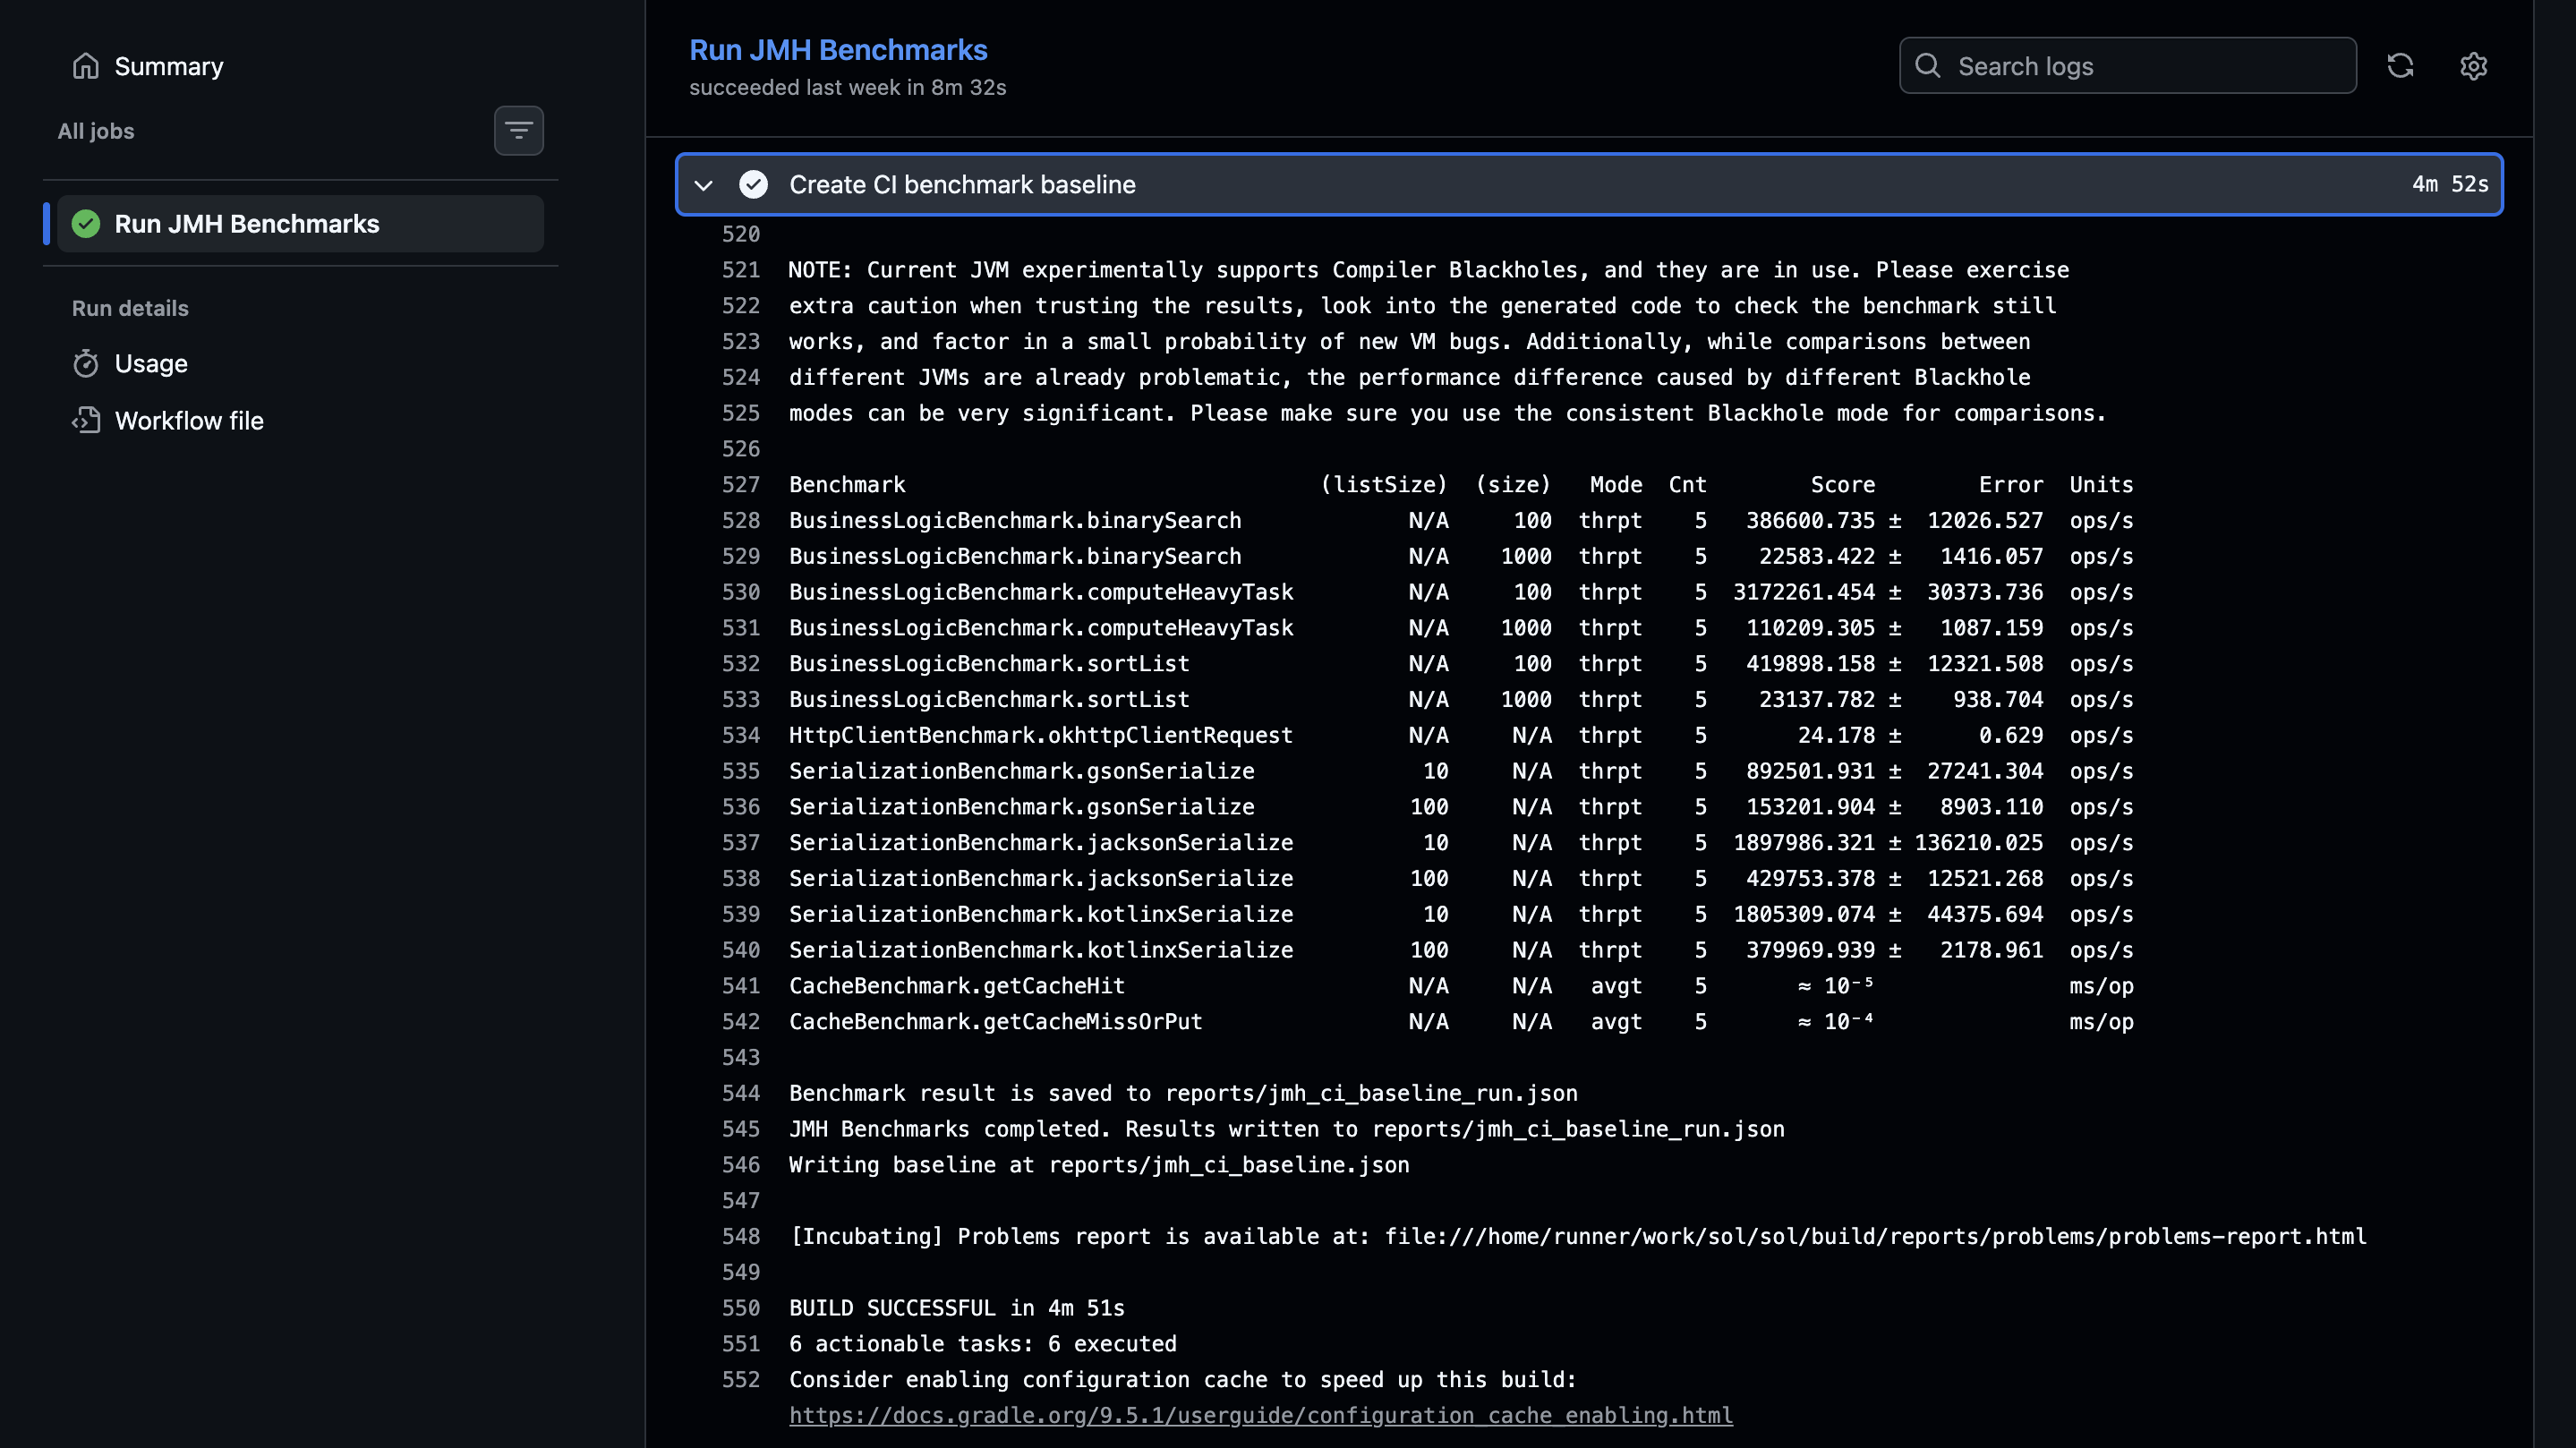Select log line number 527
This screenshot has height=1448, width=2576.
pyautogui.click(x=741, y=485)
